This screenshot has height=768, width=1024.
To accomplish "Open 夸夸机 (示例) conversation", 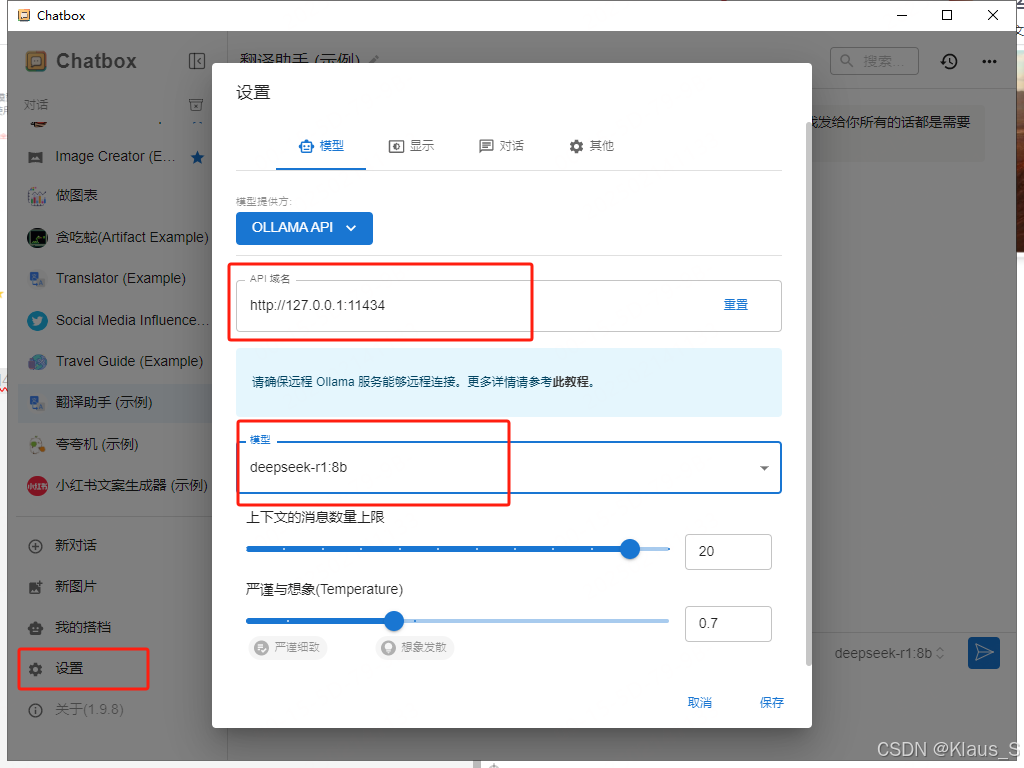I will [x=114, y=444].
